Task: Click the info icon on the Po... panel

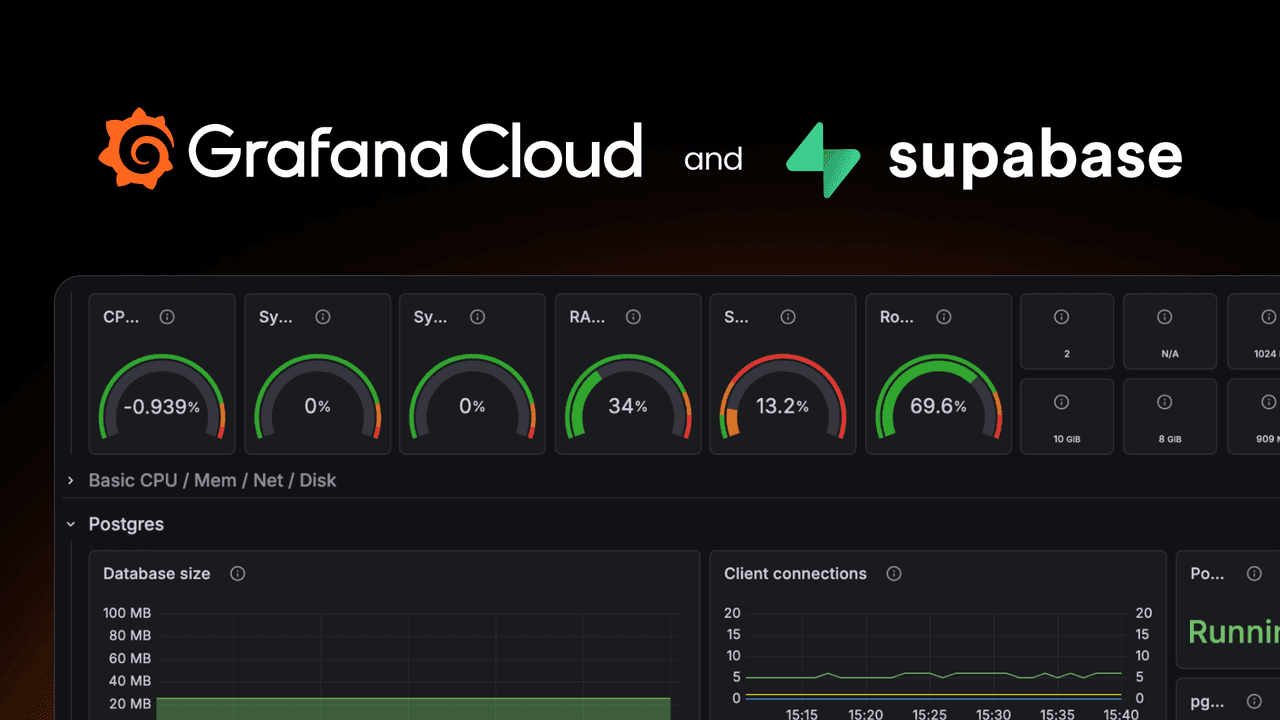Action: point(1254,574)
